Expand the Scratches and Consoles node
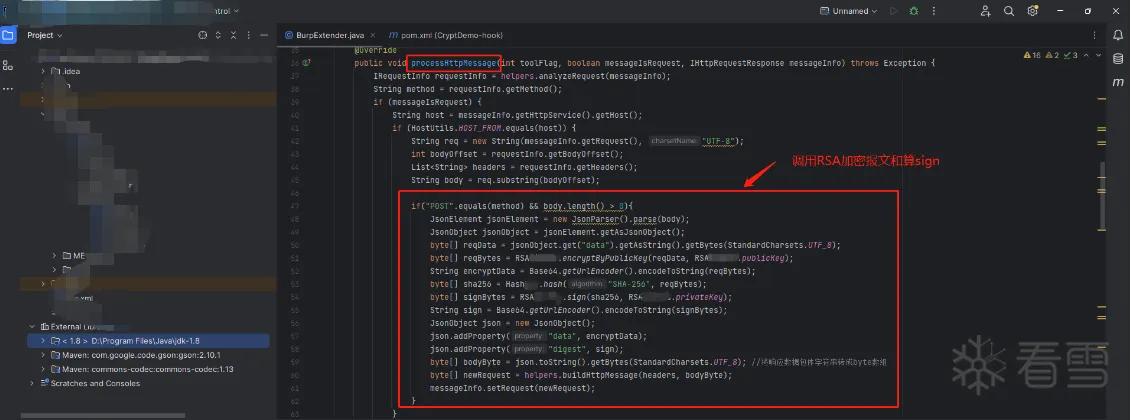Image resolution: width=1131 pixels, height=420 pixels. pyautogui.click(x=32, y=383)
